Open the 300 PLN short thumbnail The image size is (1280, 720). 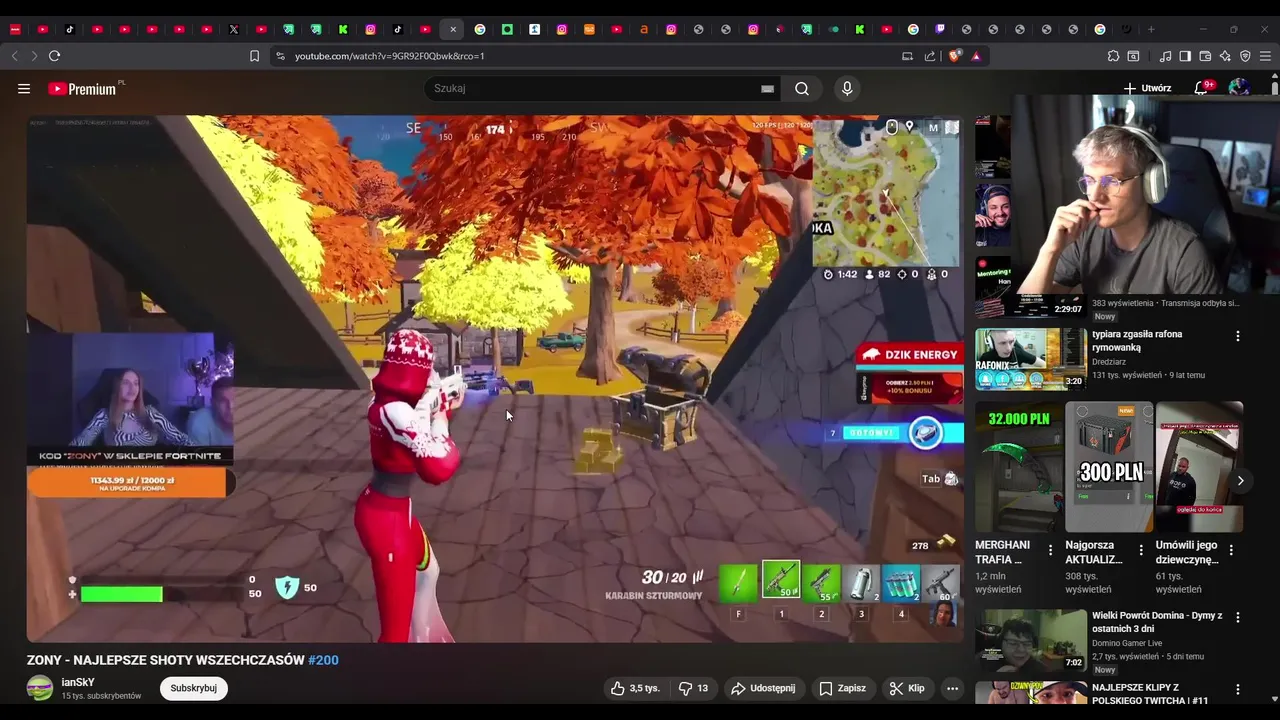(x=1109, y=467)
